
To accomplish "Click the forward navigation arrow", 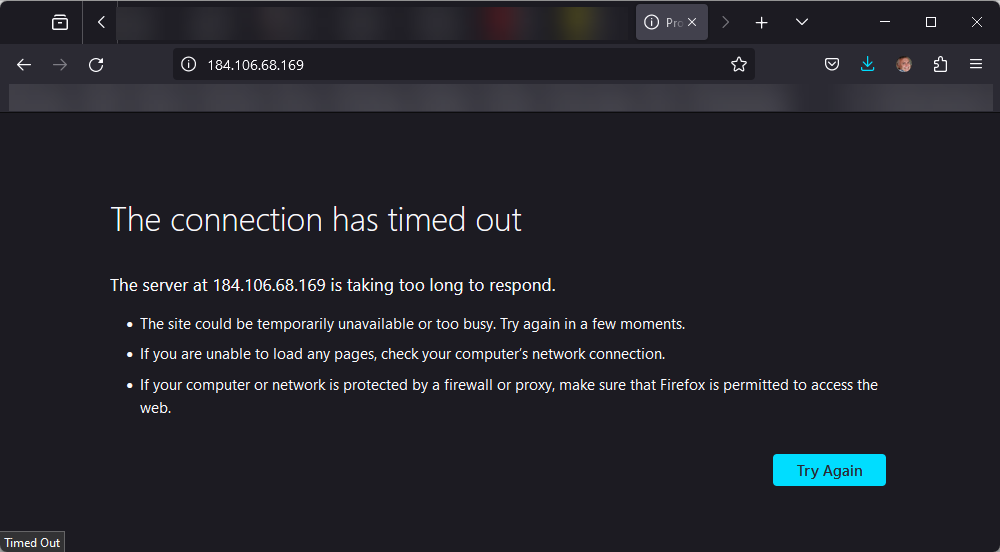I will (x=60, y=65).
